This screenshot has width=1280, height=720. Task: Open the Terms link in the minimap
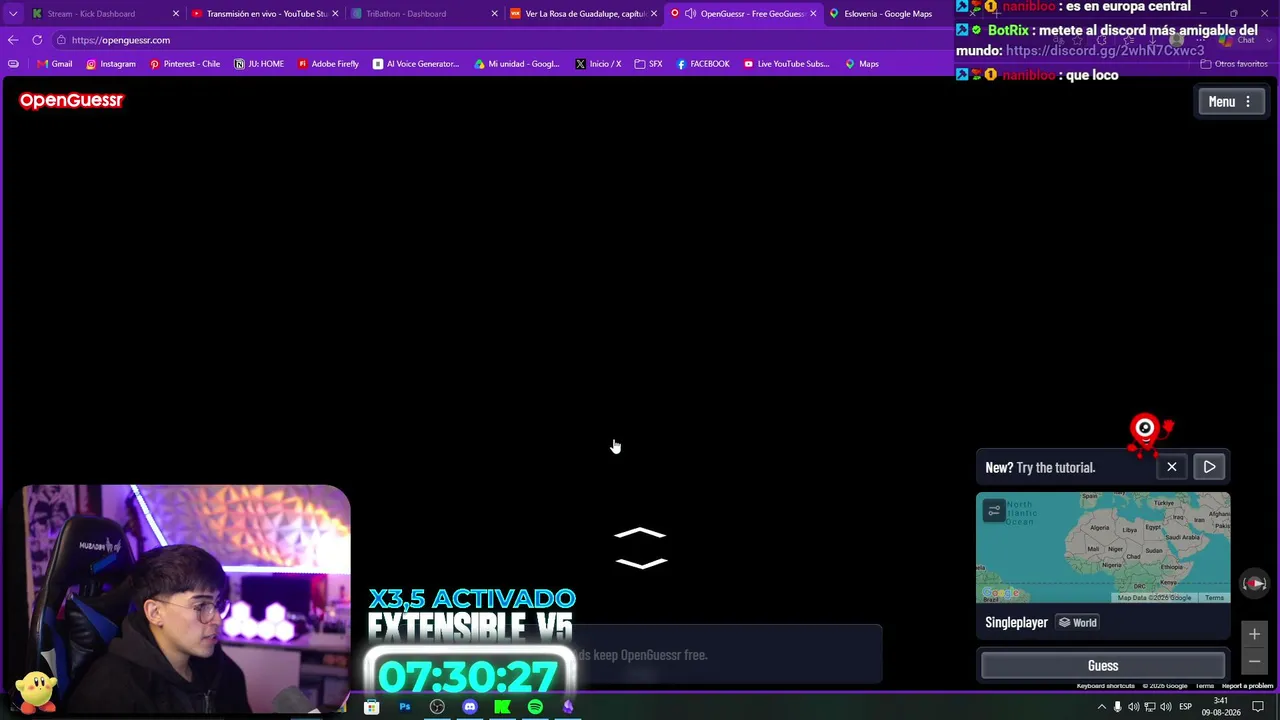[x=1214, y=598]
